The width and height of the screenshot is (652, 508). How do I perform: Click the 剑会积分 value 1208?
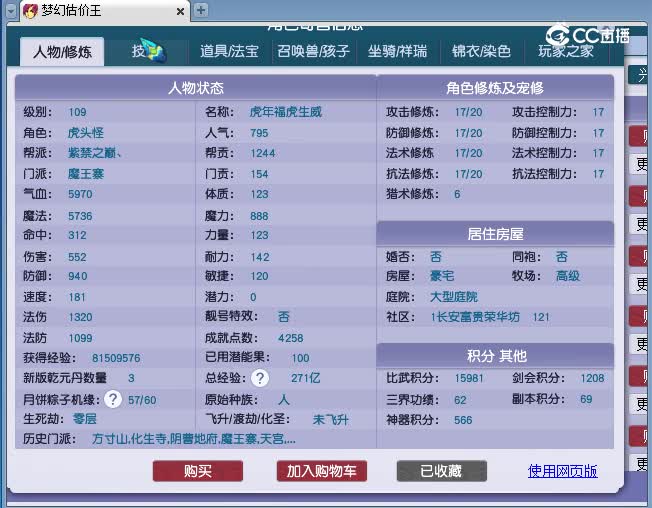click(593, 378)
